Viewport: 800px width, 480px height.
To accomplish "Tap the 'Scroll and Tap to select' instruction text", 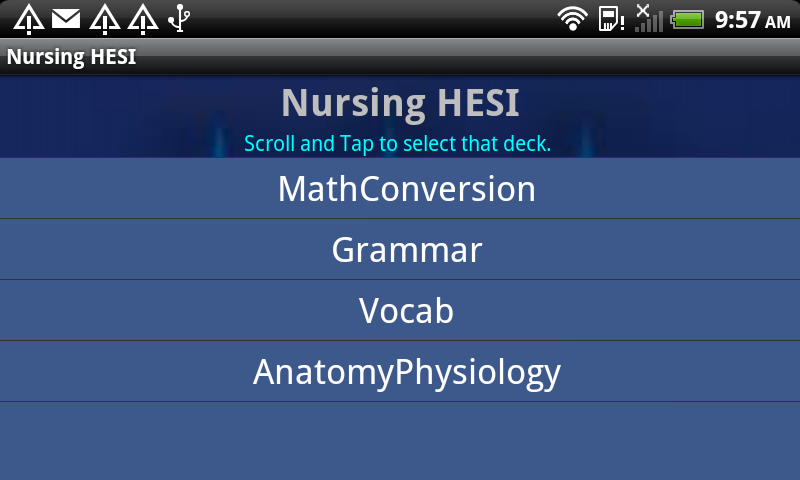I will (x=397, y=144).
